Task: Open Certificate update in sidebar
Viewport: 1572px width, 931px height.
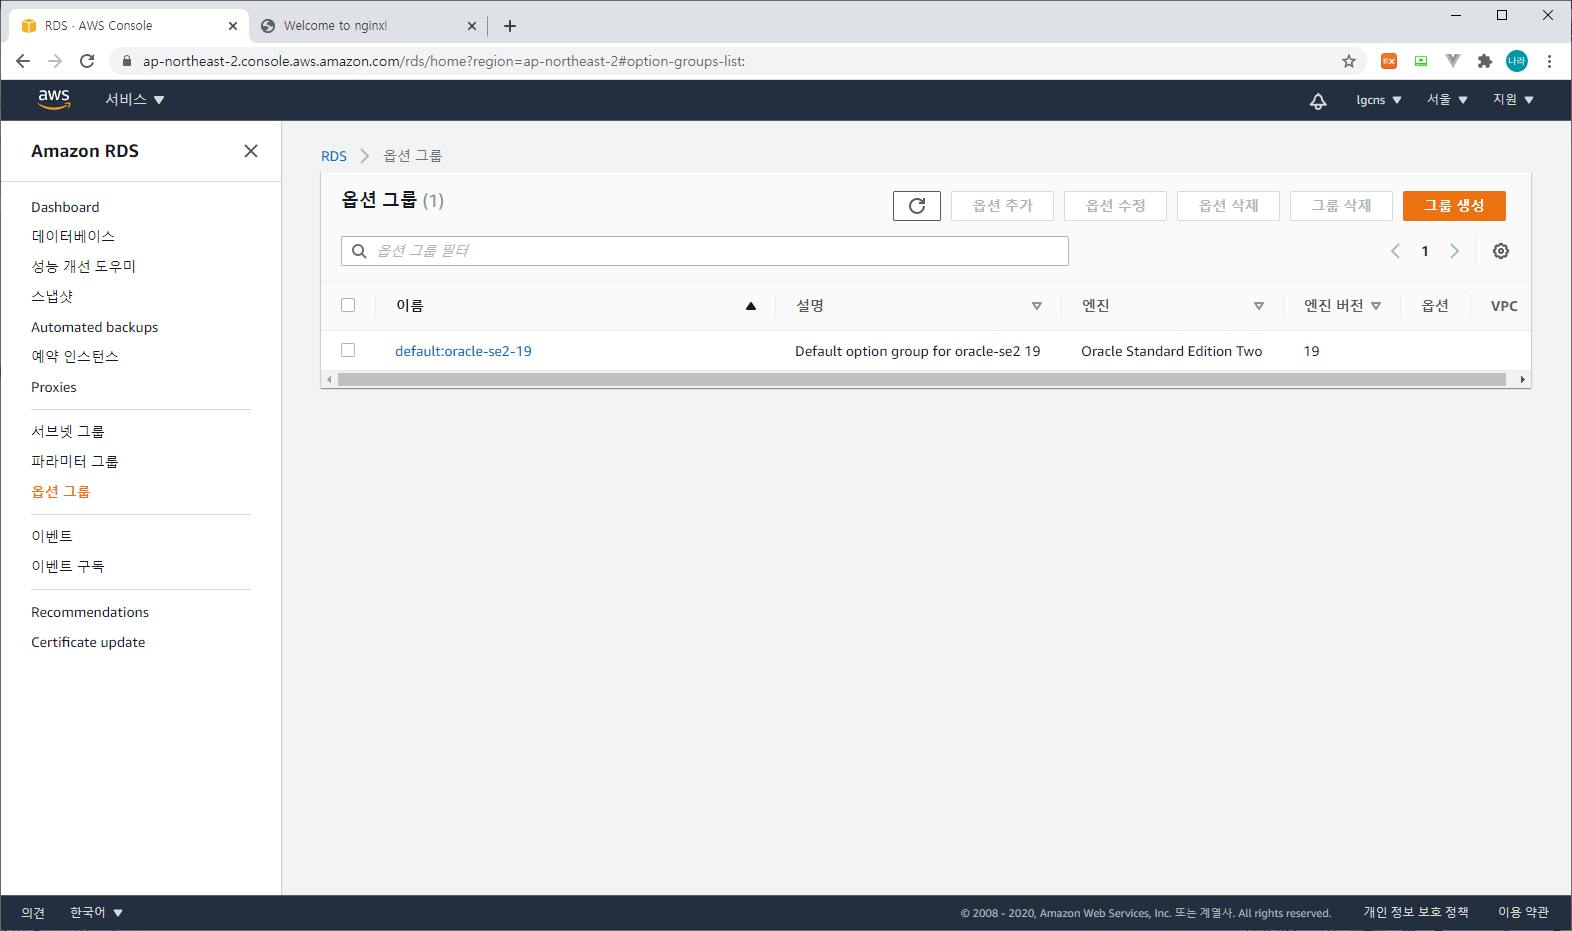Action: click(88, 642)
